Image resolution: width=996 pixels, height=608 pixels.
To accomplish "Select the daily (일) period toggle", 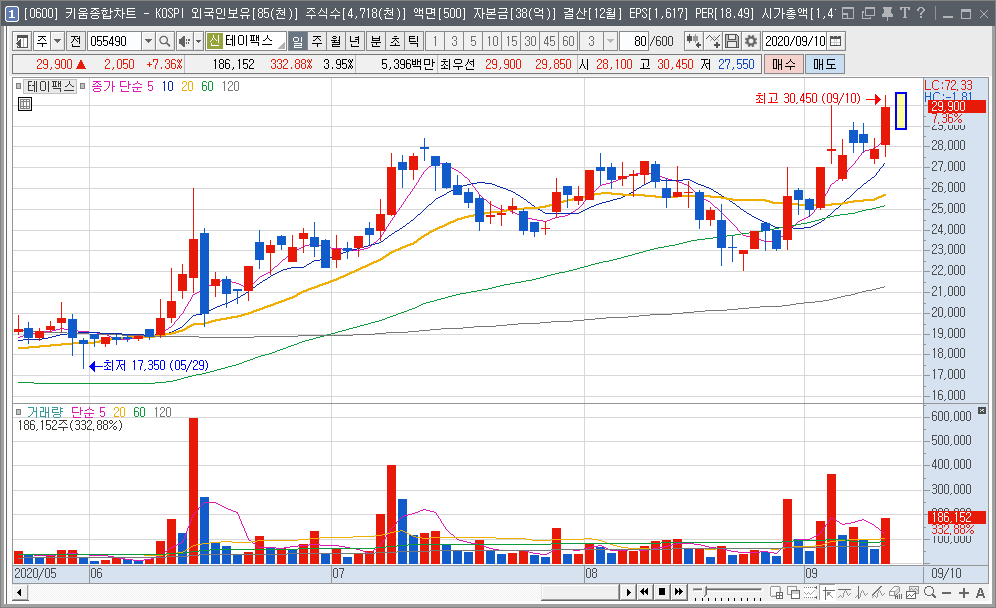I will 297,41.
